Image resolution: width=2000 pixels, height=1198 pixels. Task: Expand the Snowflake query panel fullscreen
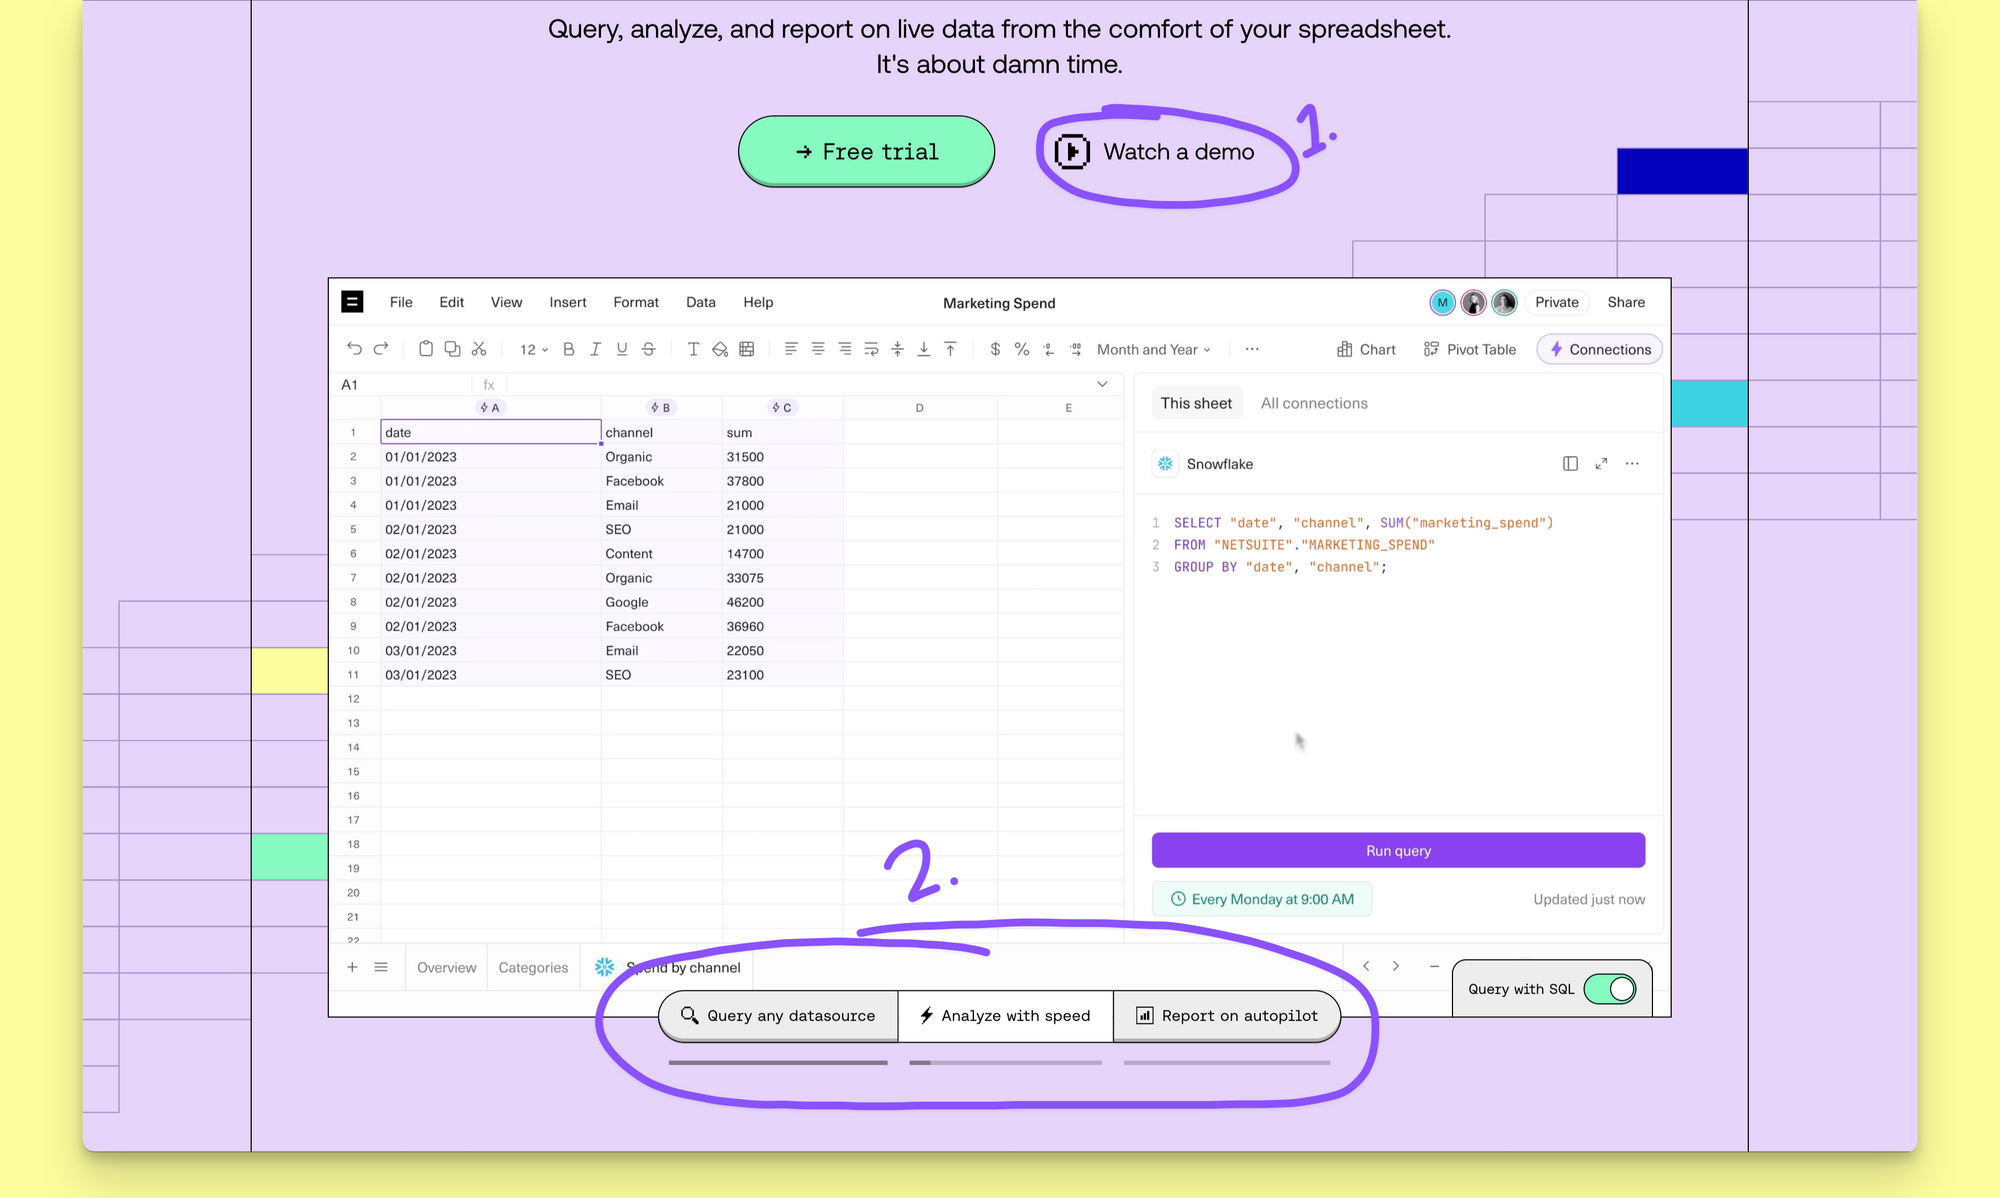[x=1601, y=464]
